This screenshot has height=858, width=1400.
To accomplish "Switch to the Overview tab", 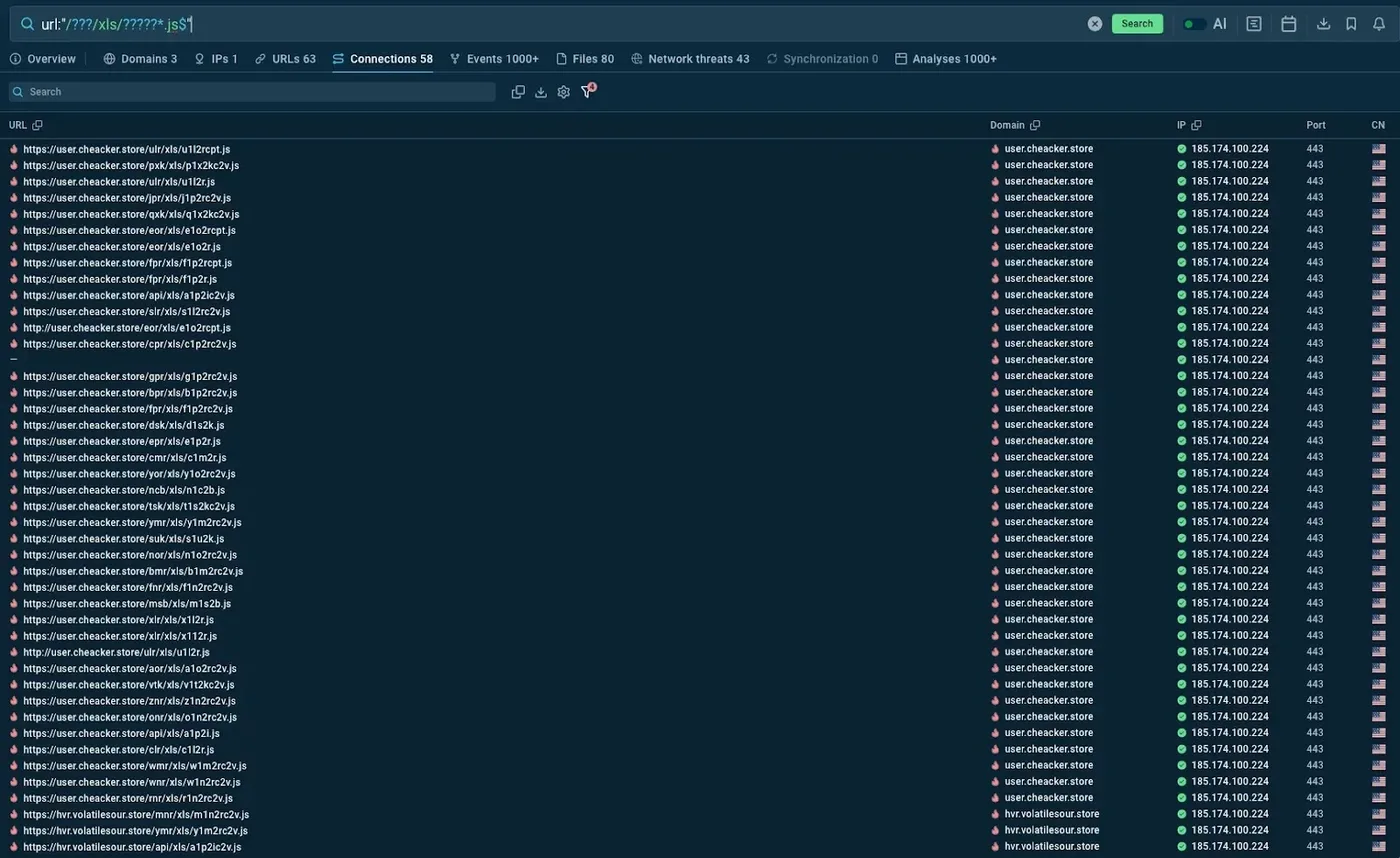I will [x=42, y=59].
